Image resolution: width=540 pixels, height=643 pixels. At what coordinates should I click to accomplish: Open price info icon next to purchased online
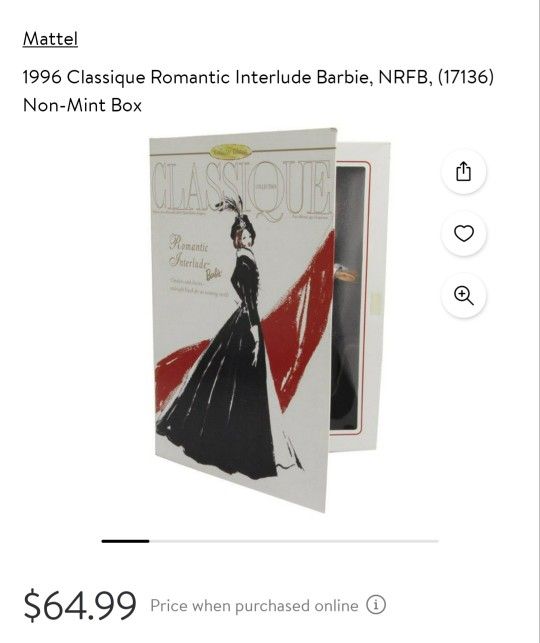(376, 605)
